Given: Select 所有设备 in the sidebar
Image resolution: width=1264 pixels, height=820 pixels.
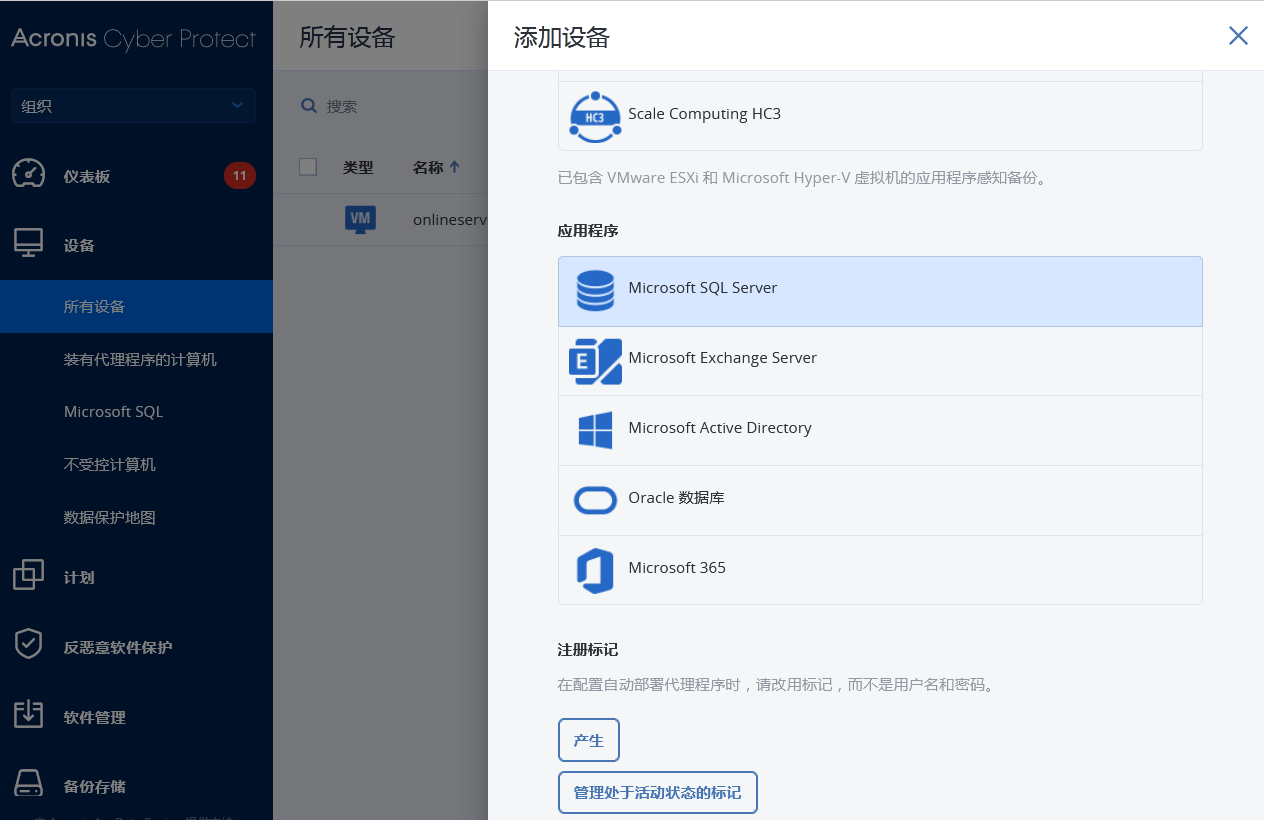Looking at the screenshot, I should 136,306.
